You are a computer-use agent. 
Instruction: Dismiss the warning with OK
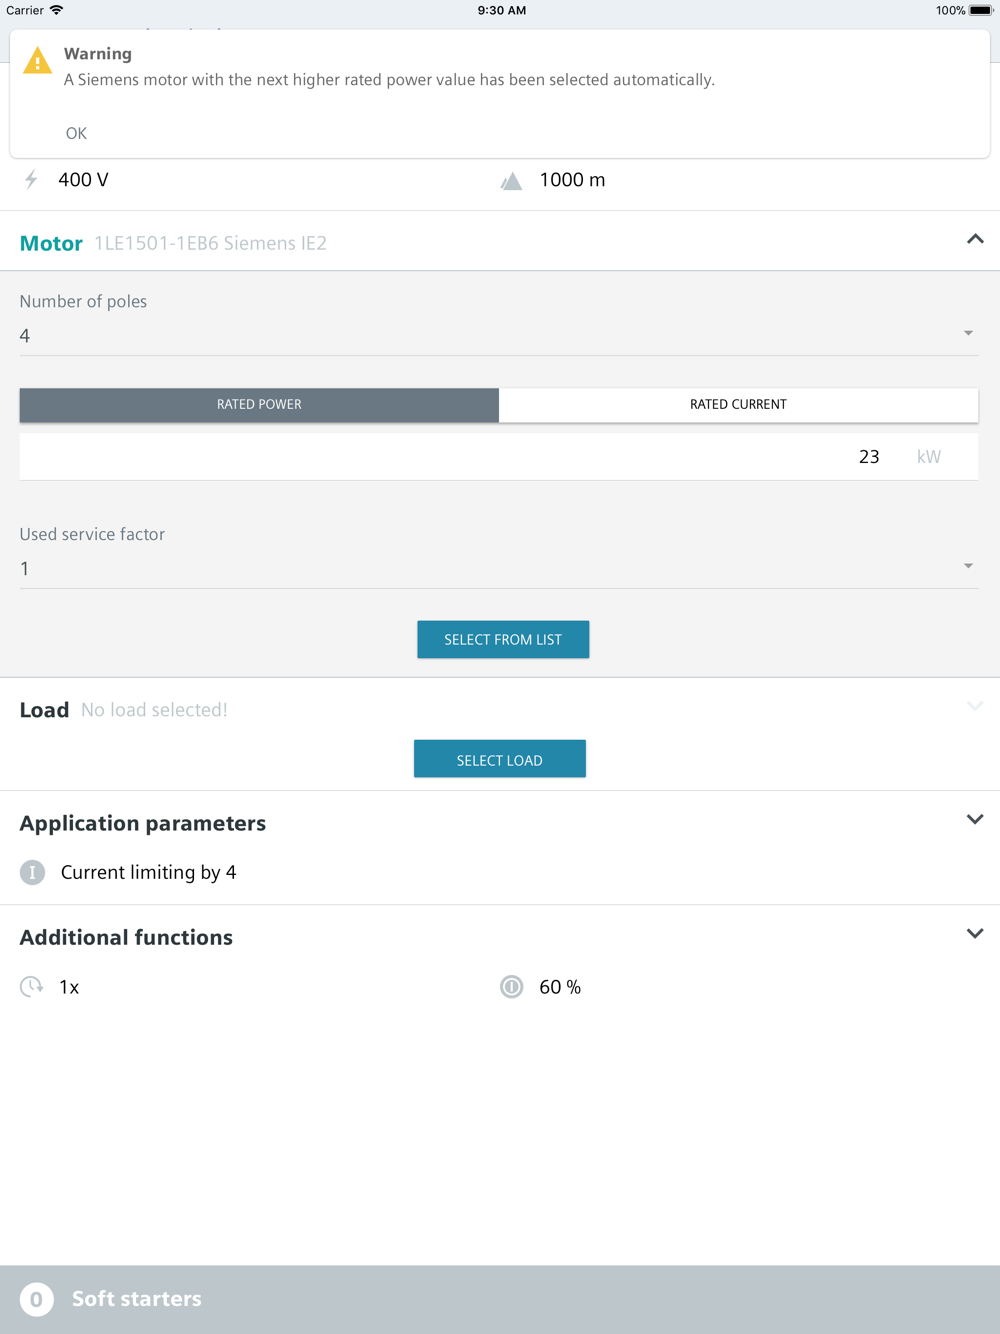coord(76,133)
